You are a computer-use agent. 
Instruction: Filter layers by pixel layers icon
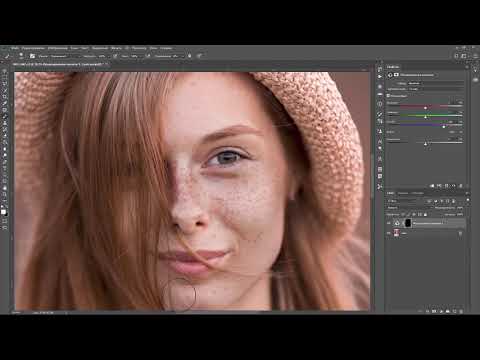point(429,201)
